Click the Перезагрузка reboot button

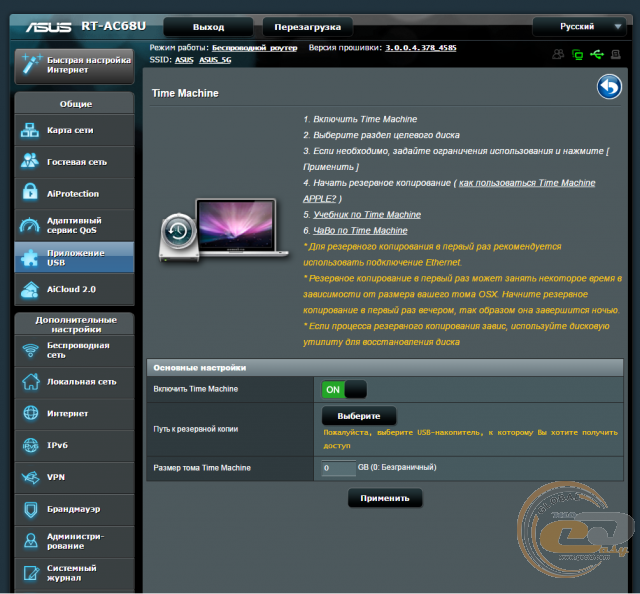coord(307,27)
